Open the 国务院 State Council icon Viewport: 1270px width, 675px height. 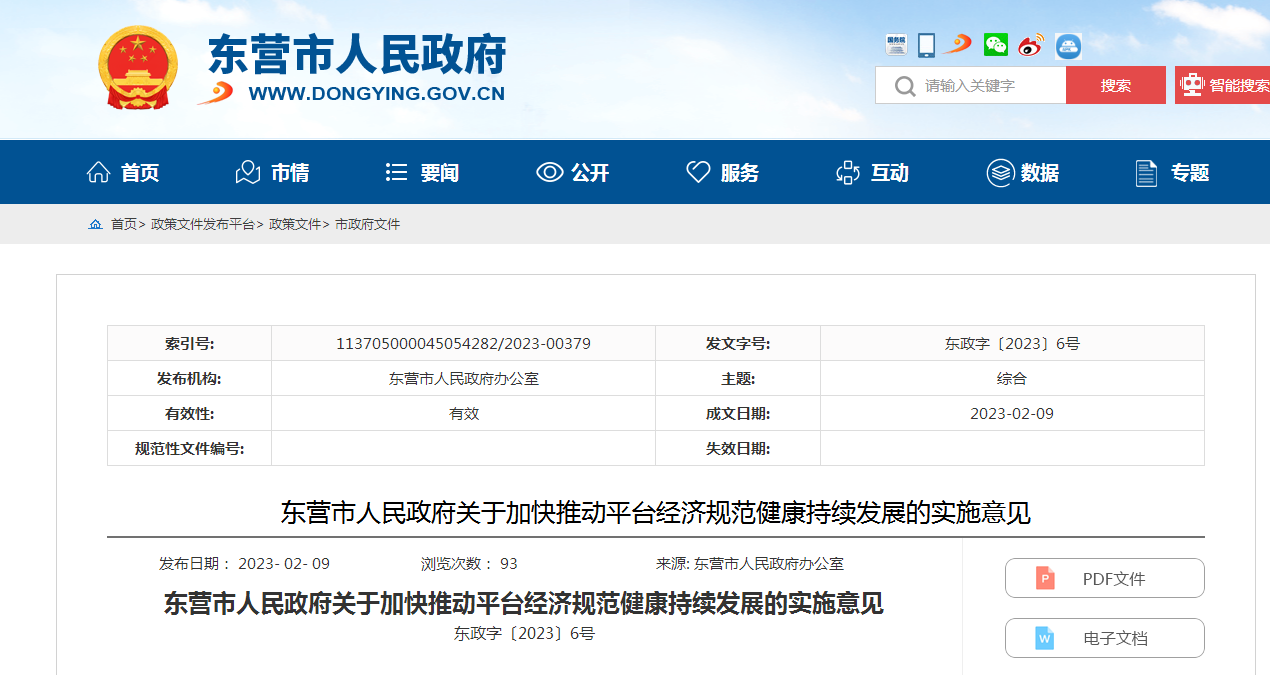pos(896,45)
